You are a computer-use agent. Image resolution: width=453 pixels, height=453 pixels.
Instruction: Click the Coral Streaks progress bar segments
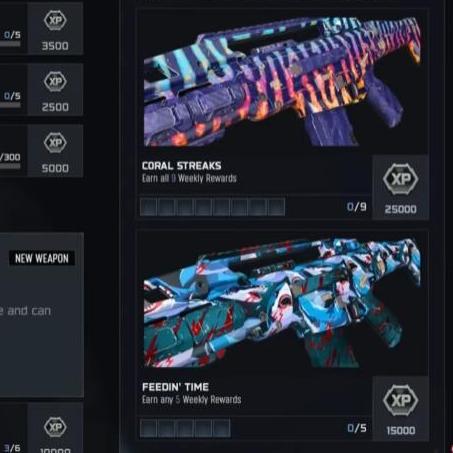(212, 207)
